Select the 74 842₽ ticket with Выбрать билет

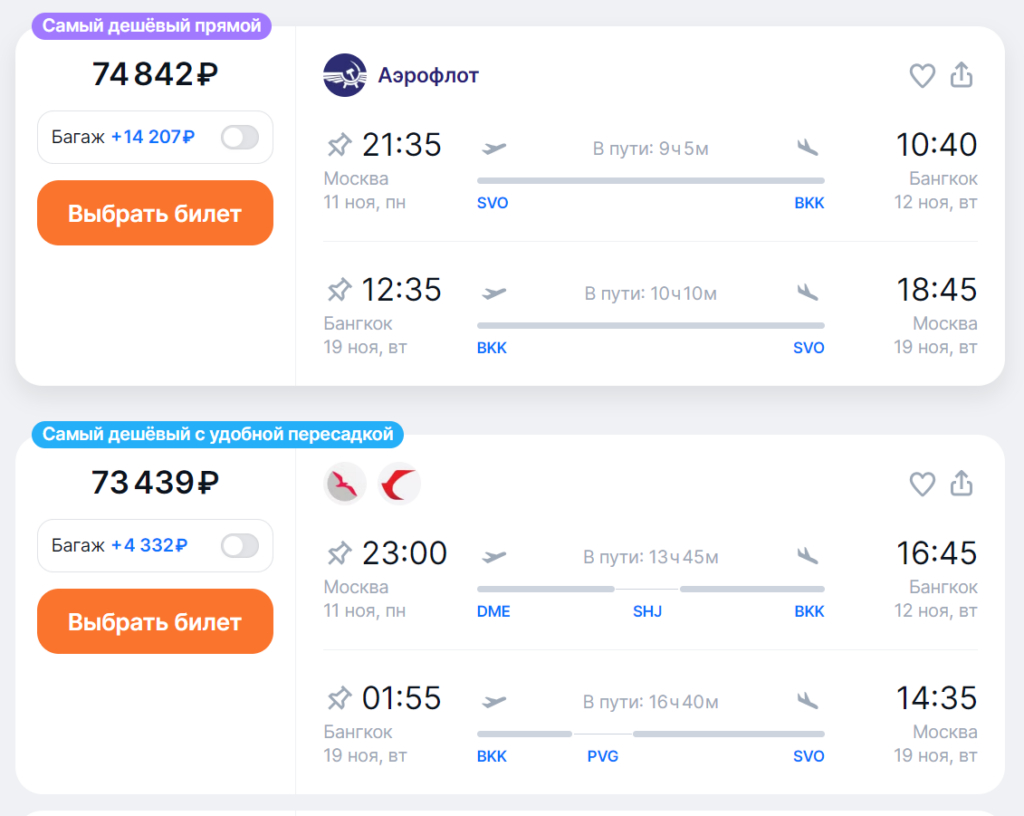155,213
